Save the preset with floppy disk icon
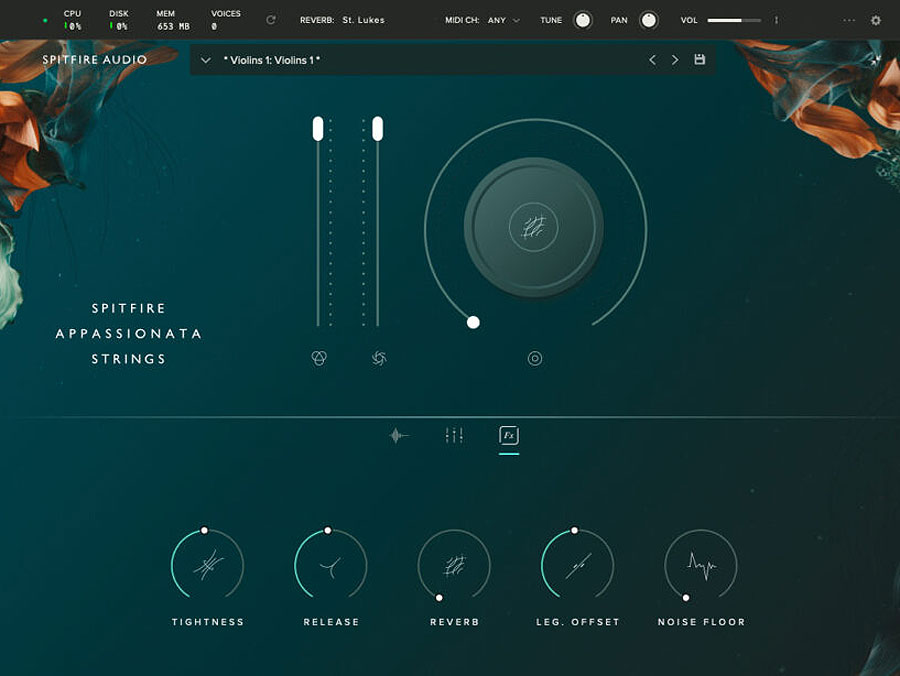 tap(699, 59)
